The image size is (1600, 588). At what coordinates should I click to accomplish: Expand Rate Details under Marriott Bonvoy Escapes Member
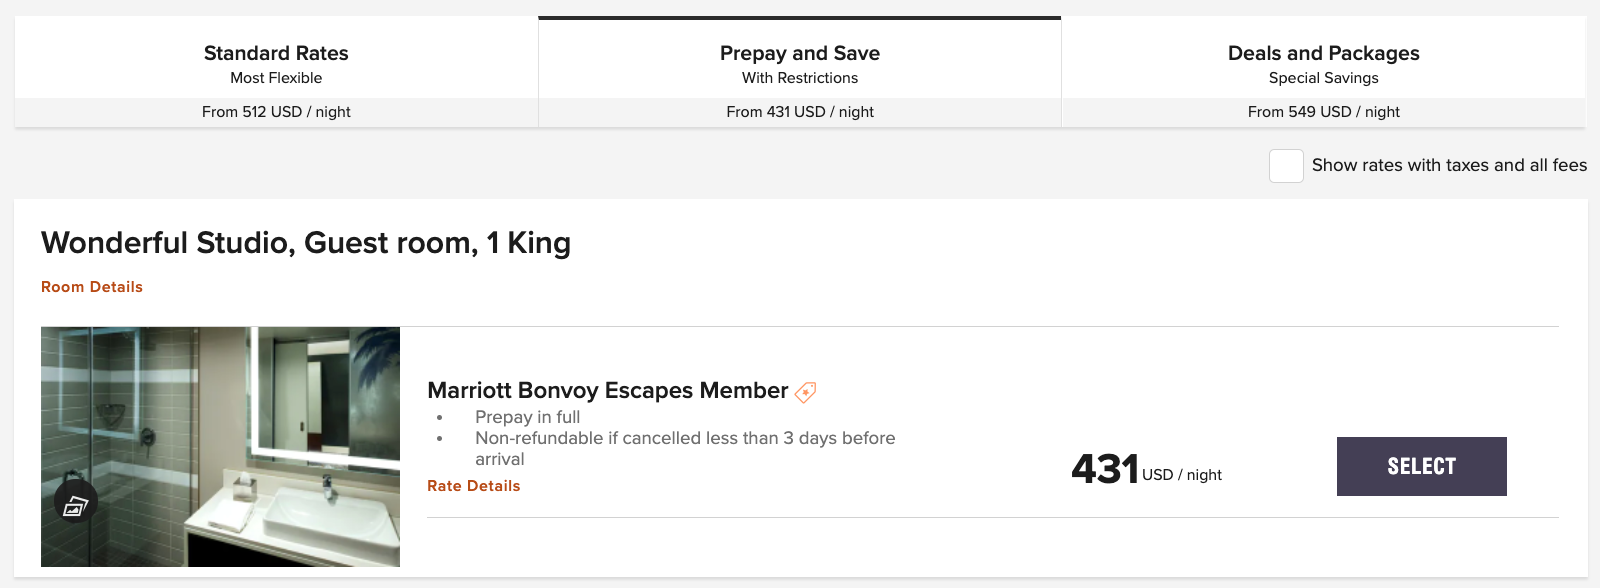[473, 486]
